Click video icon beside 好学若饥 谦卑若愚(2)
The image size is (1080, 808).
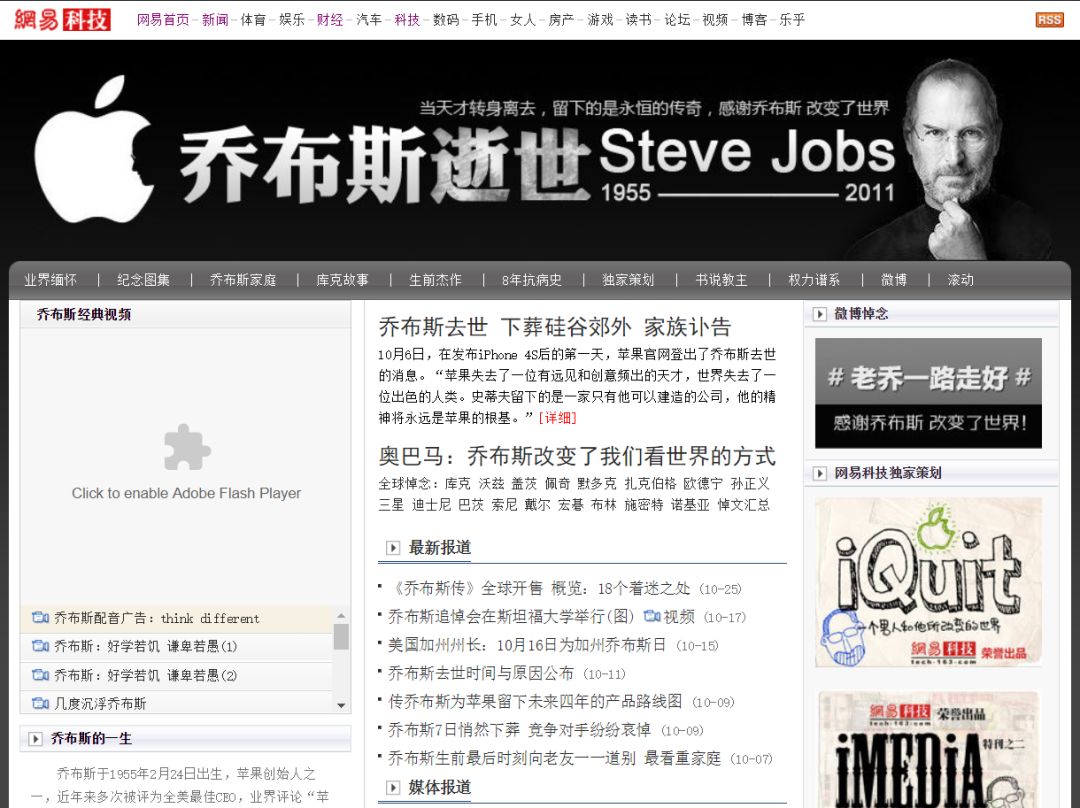[40, 675]
